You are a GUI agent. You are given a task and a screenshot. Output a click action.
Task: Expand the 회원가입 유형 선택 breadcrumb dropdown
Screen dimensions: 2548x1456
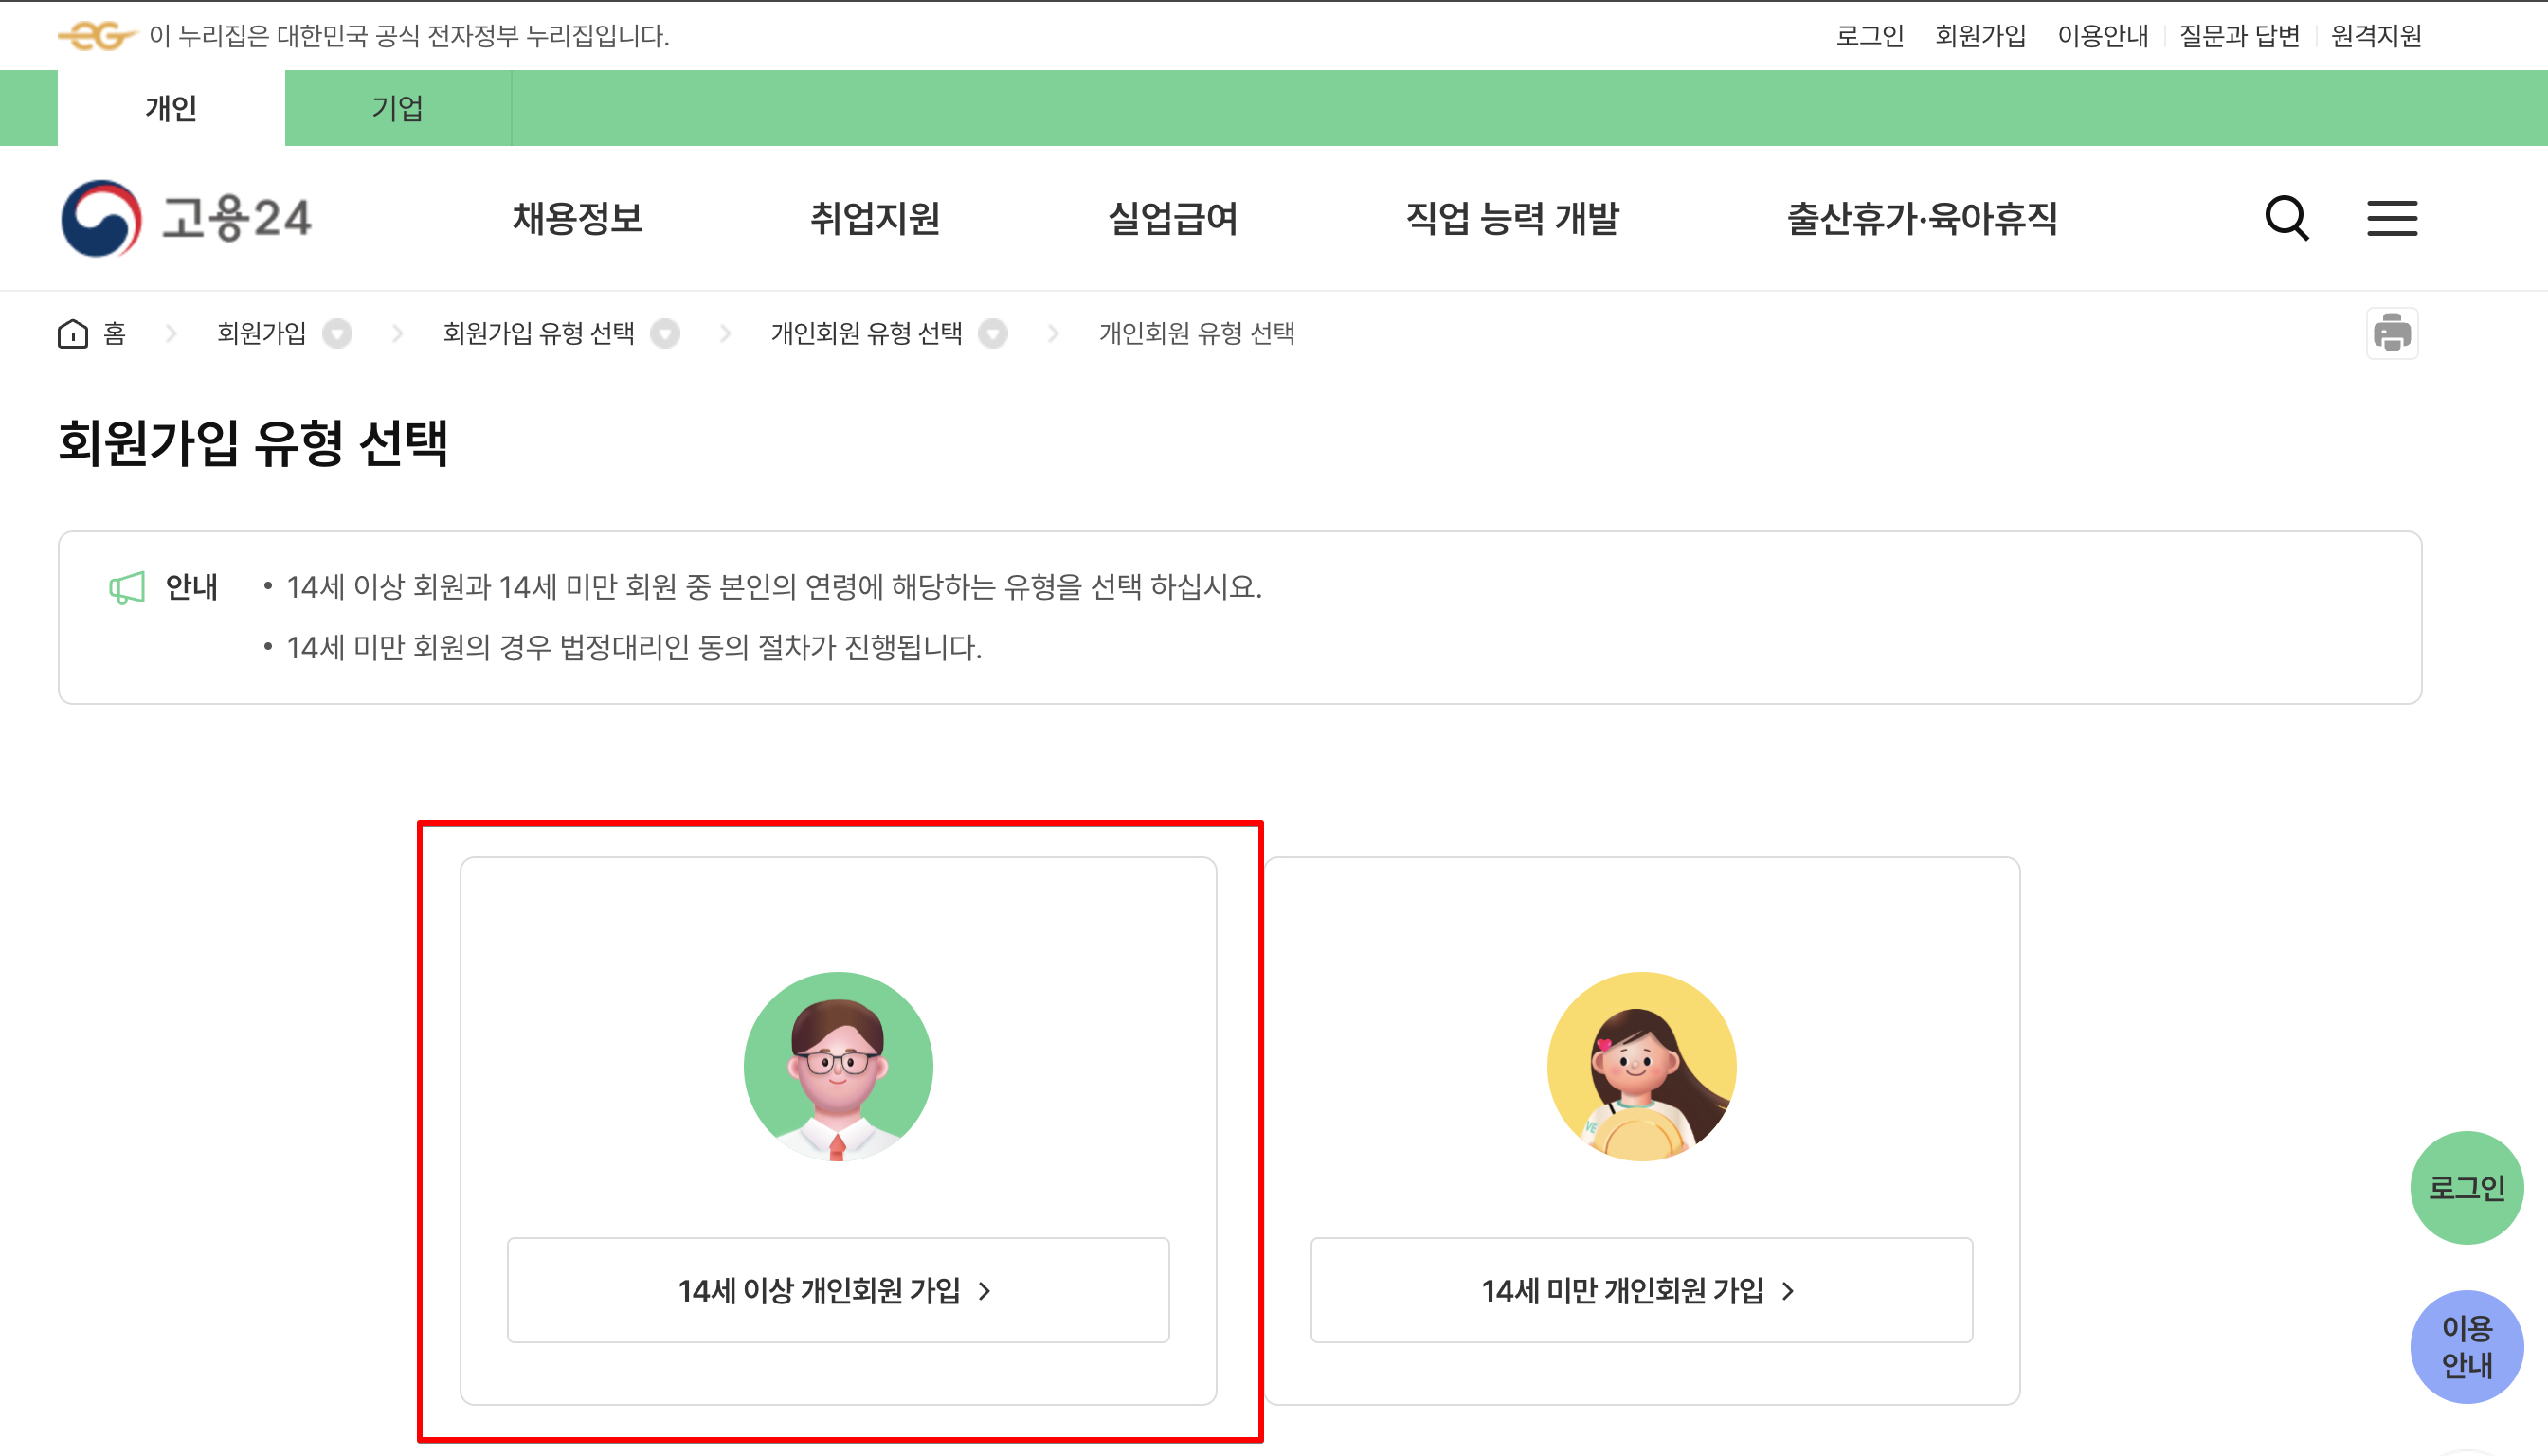pos(665,333)
